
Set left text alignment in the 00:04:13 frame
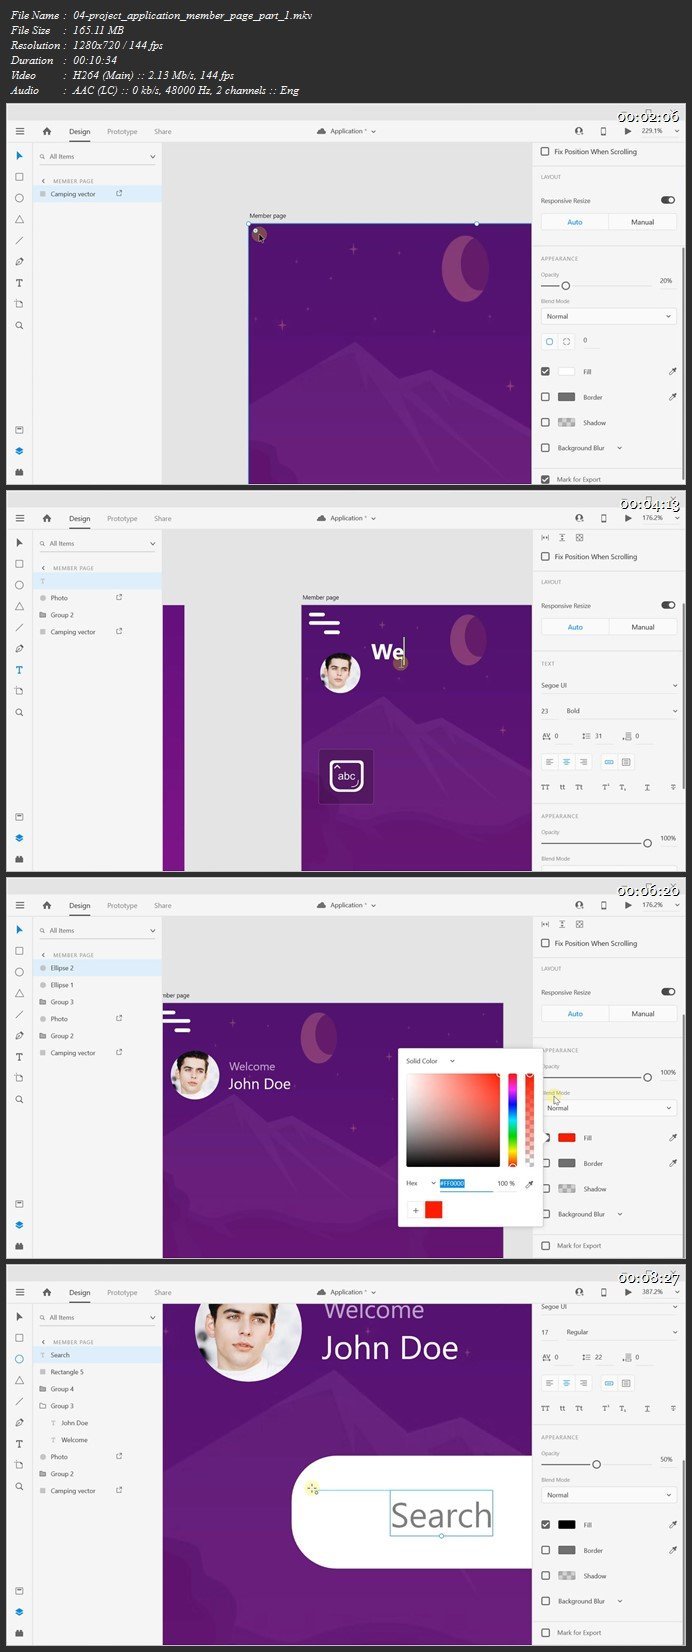coord(549,762)
